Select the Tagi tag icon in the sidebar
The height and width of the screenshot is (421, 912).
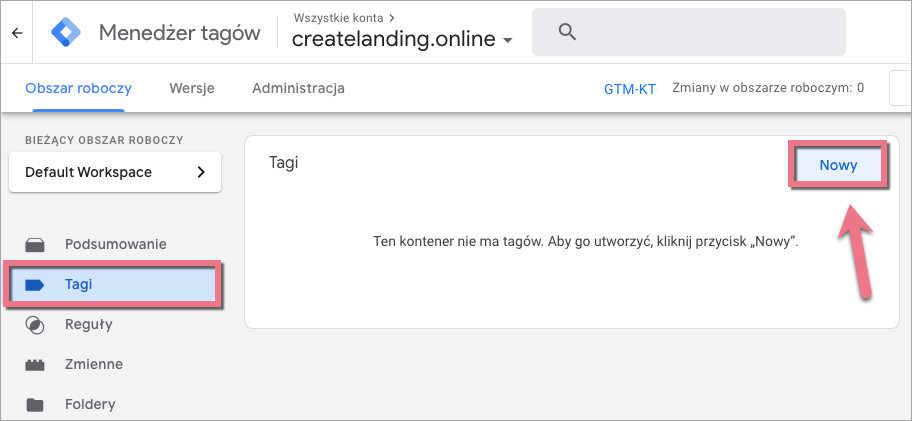click(x=35, y=284)
